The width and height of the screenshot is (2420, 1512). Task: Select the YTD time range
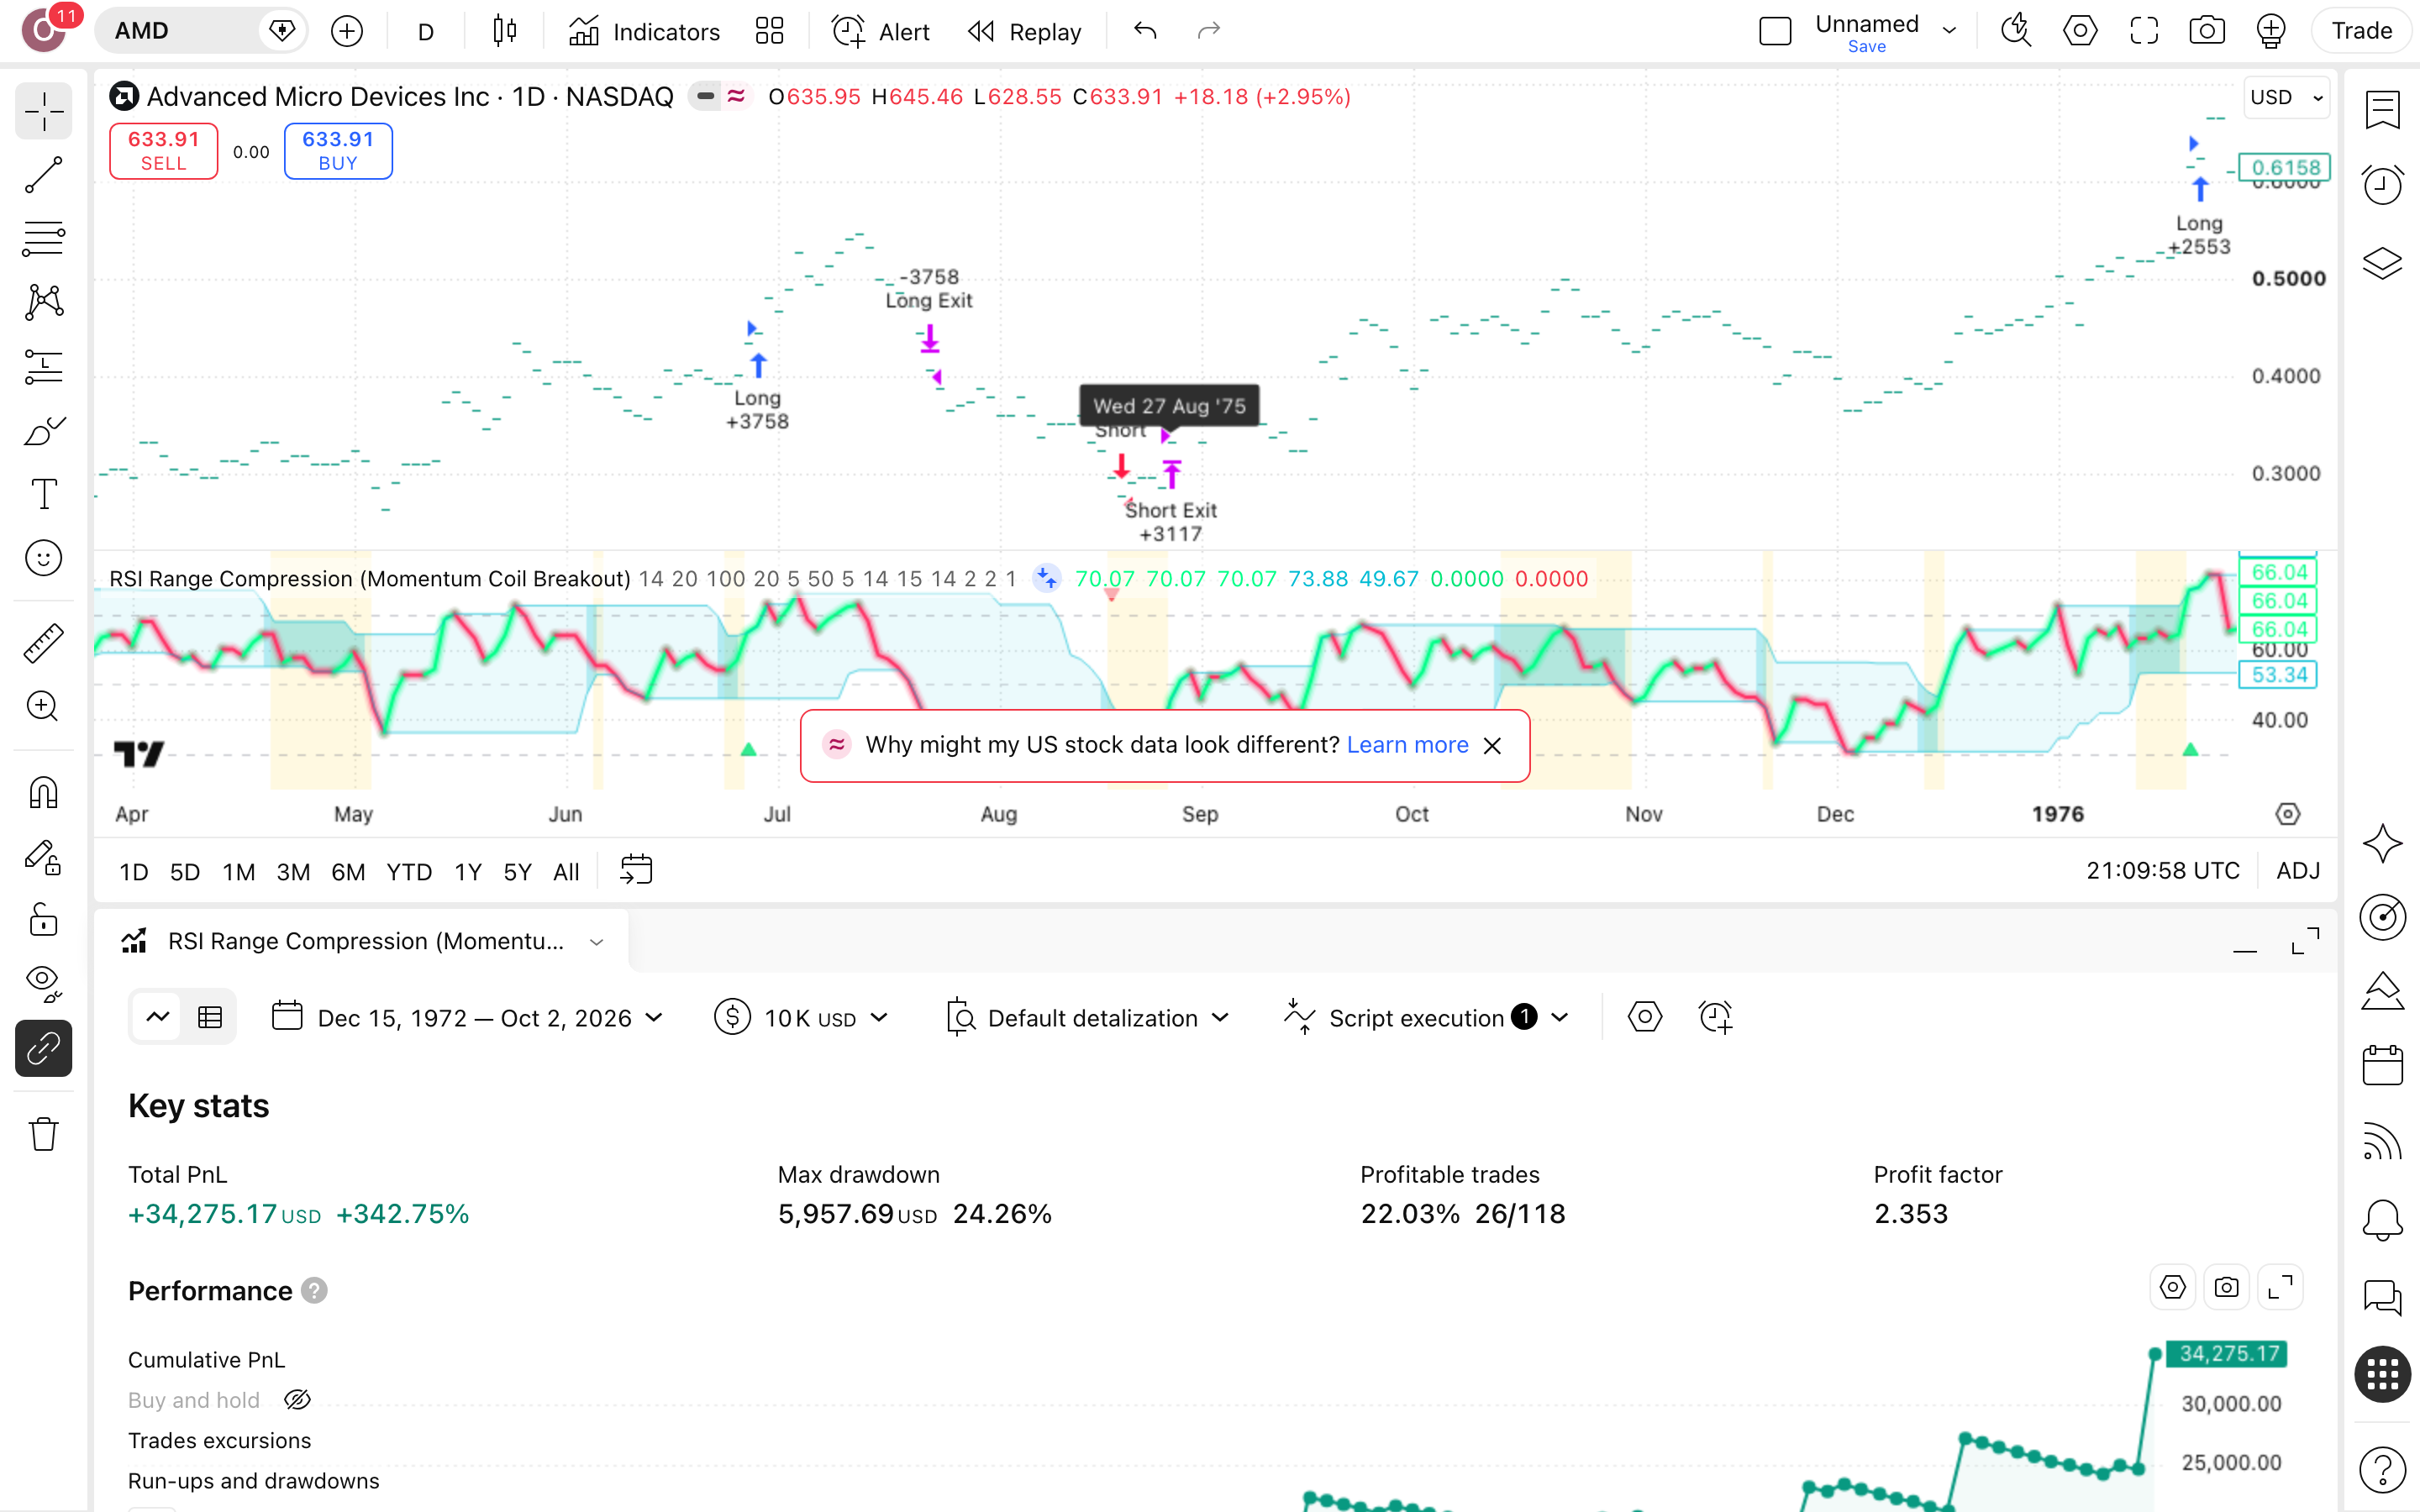409,872
